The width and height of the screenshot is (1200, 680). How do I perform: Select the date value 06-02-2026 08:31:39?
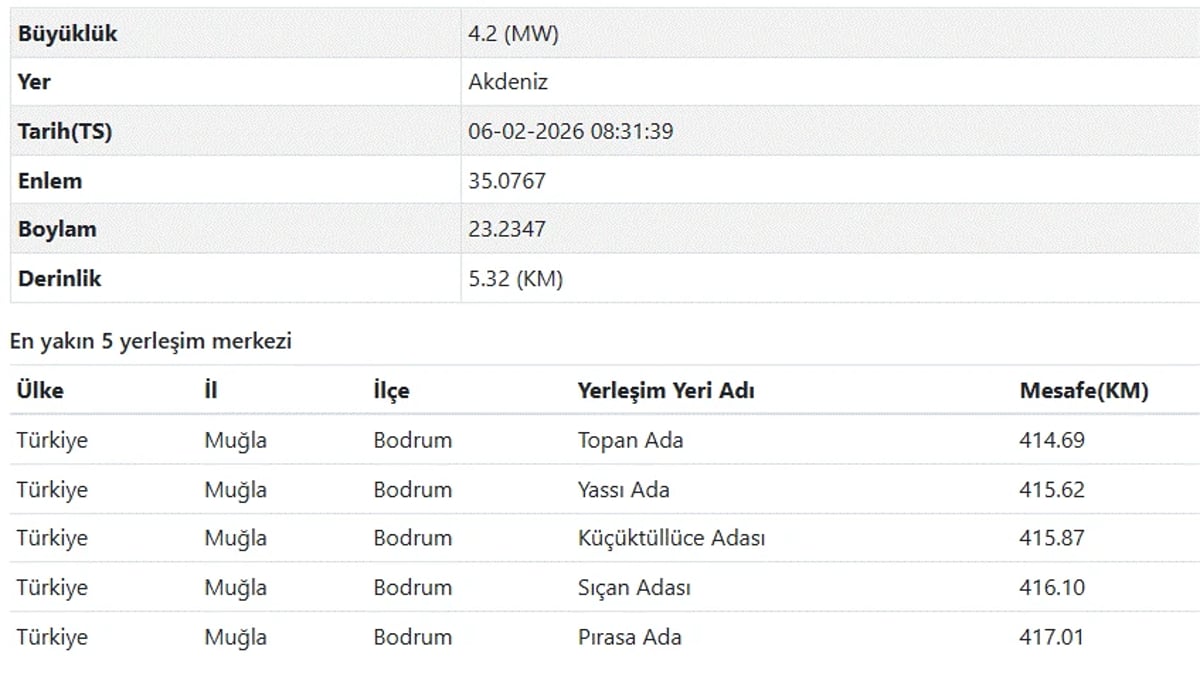pos(570,132)
